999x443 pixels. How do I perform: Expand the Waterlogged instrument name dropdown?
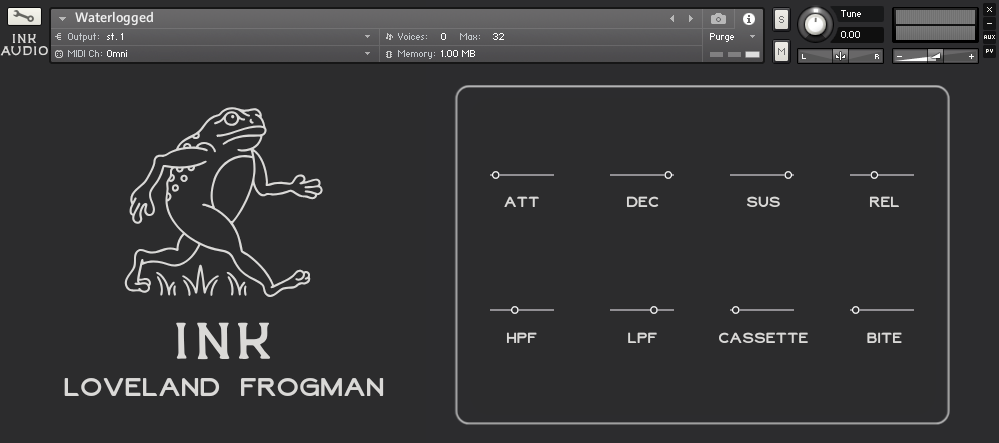pos(62,19)
